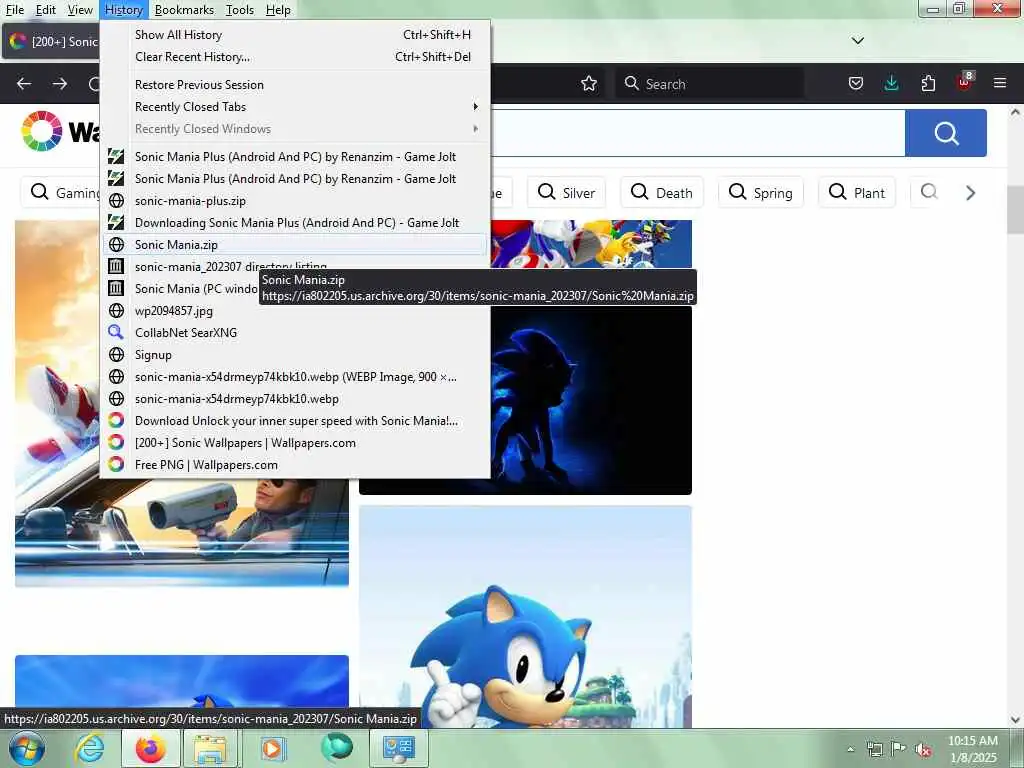Open the View menu

click(80, 10)
